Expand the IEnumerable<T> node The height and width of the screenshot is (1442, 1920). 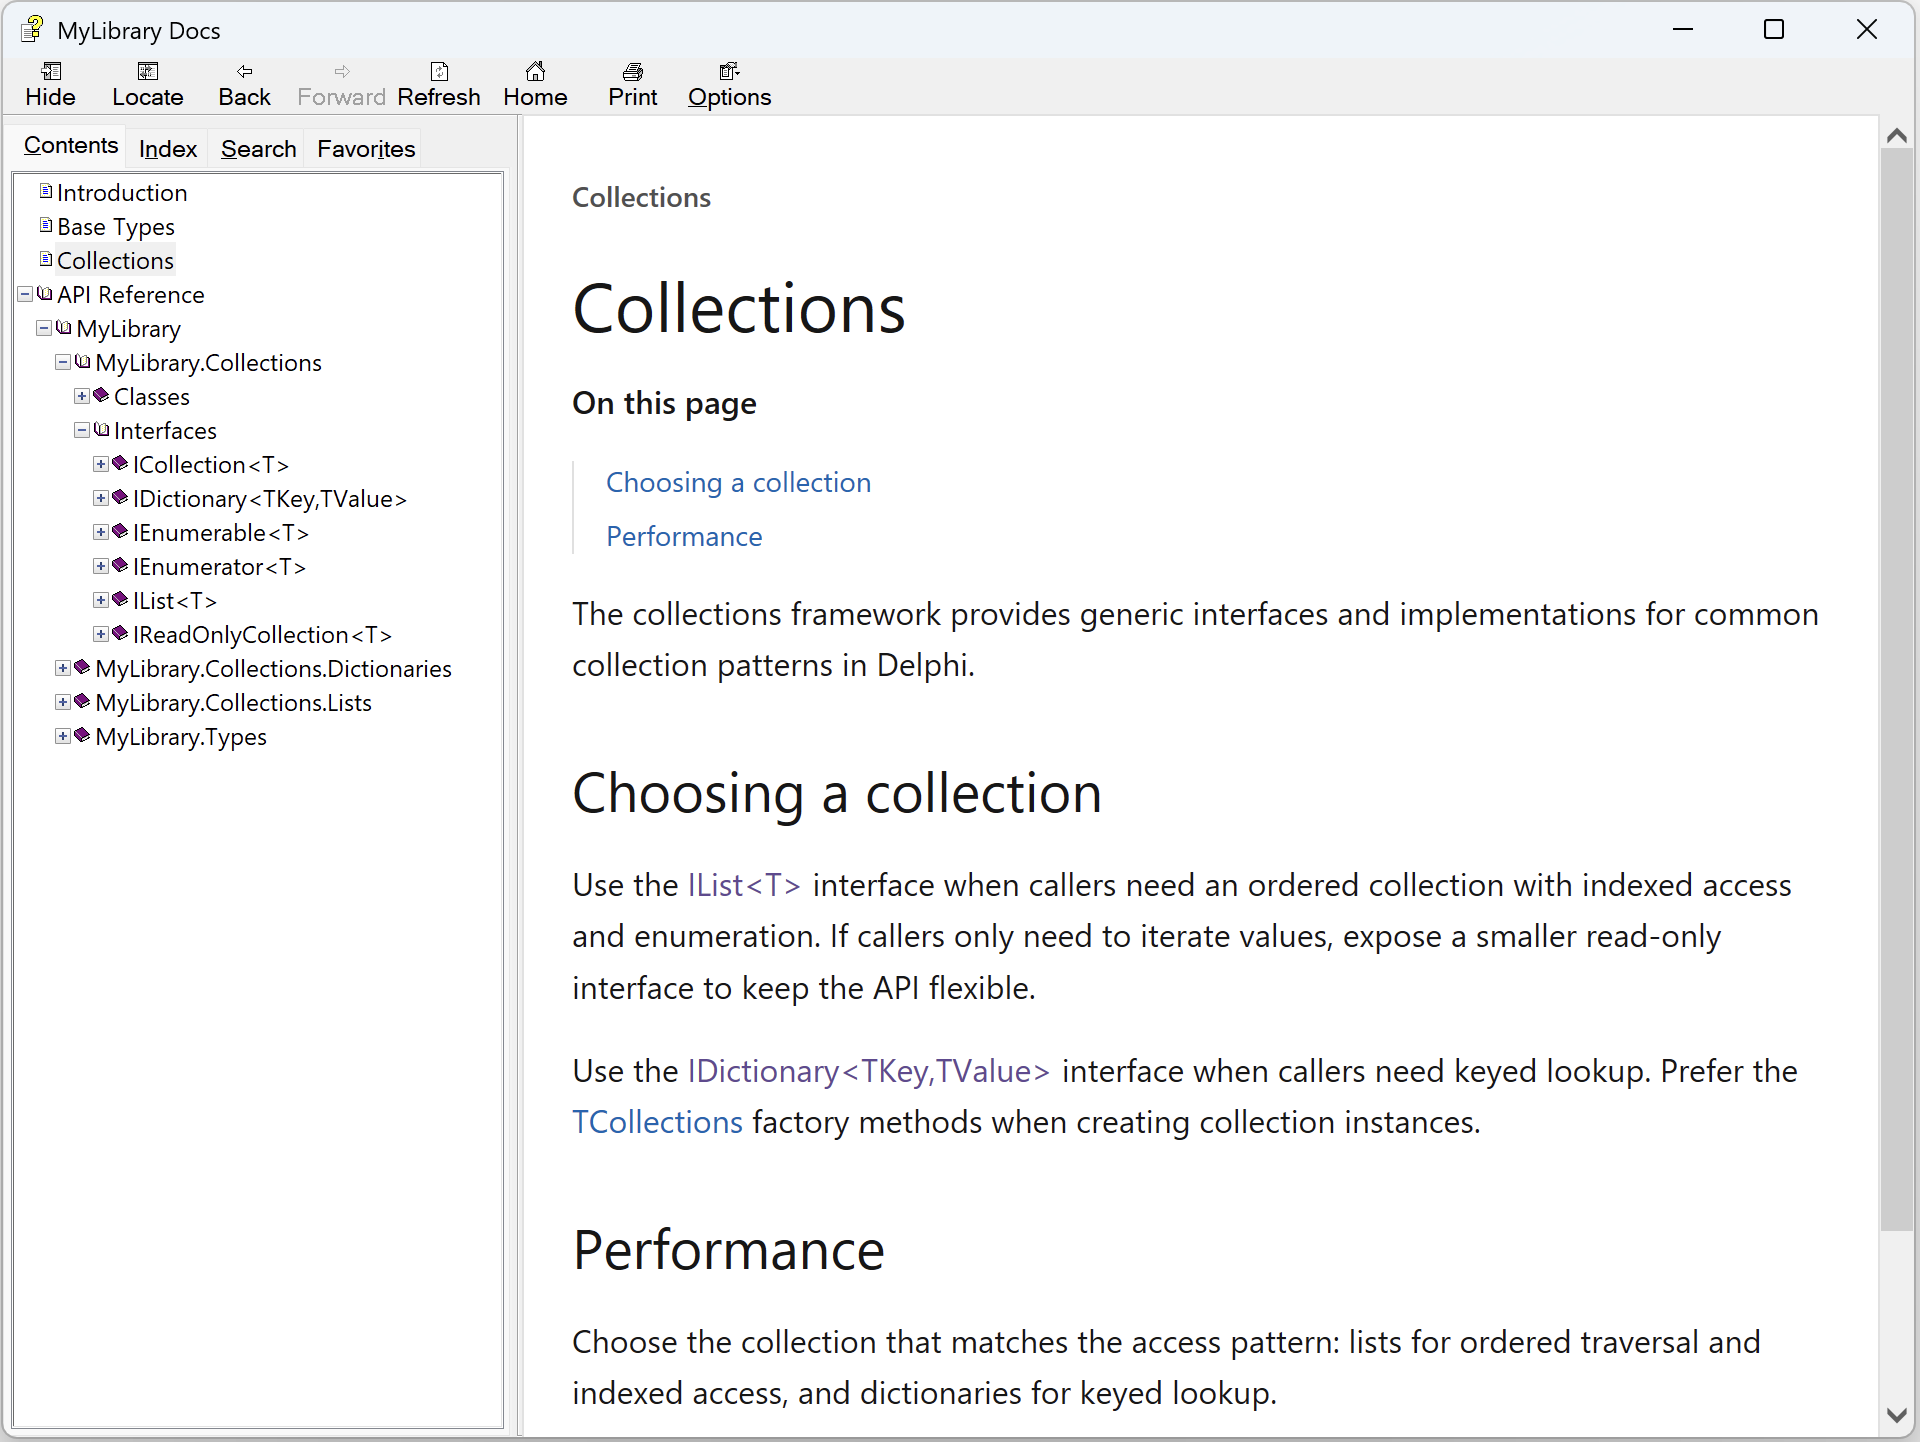click(101, 532)
